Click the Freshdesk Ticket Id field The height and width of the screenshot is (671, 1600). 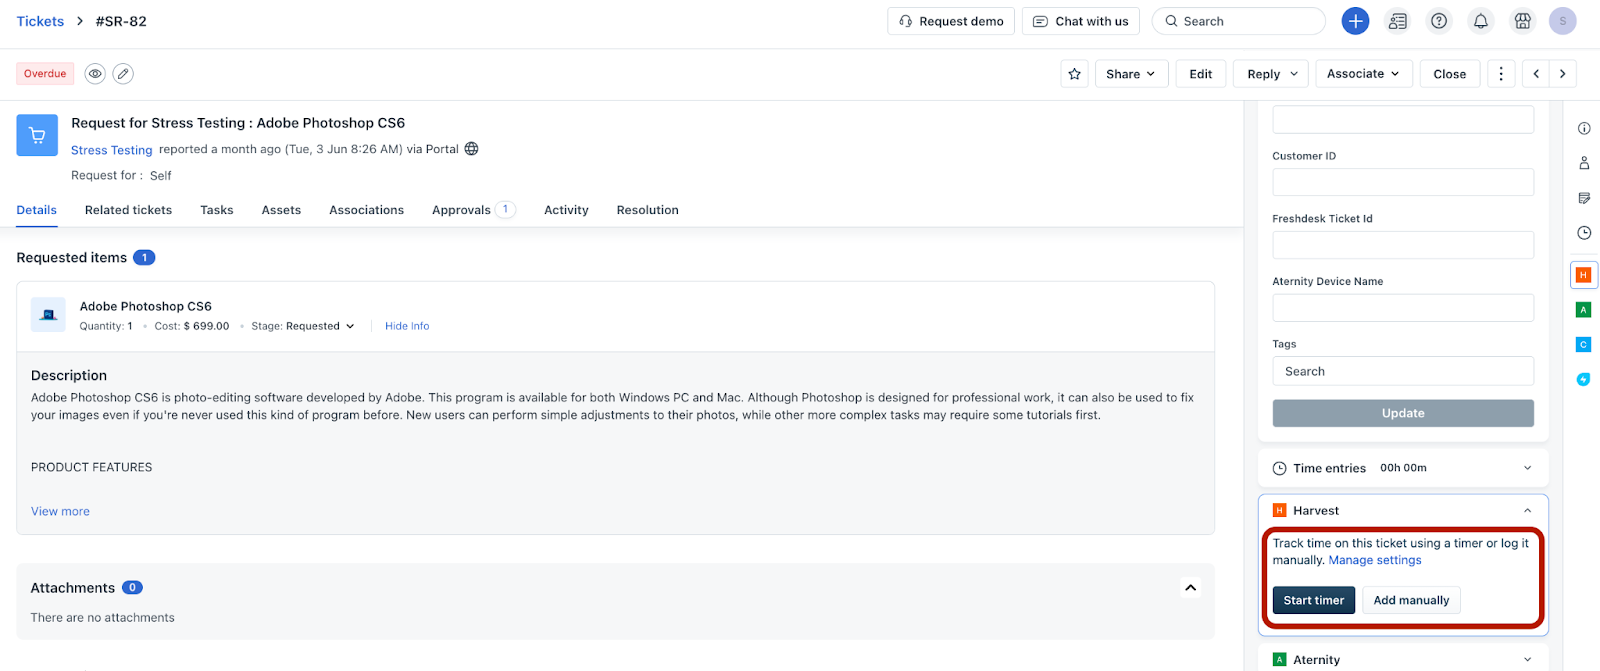(1403, 245)
